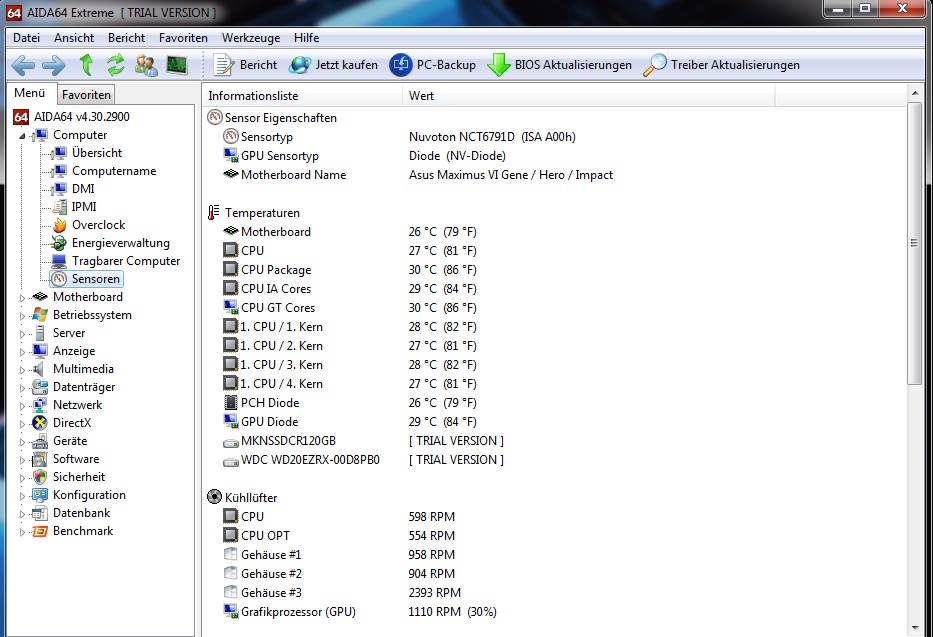Expand the Betriebssystem tree node arrow
This screenshot has height=637, width=933.
click(x=23, y=316)
